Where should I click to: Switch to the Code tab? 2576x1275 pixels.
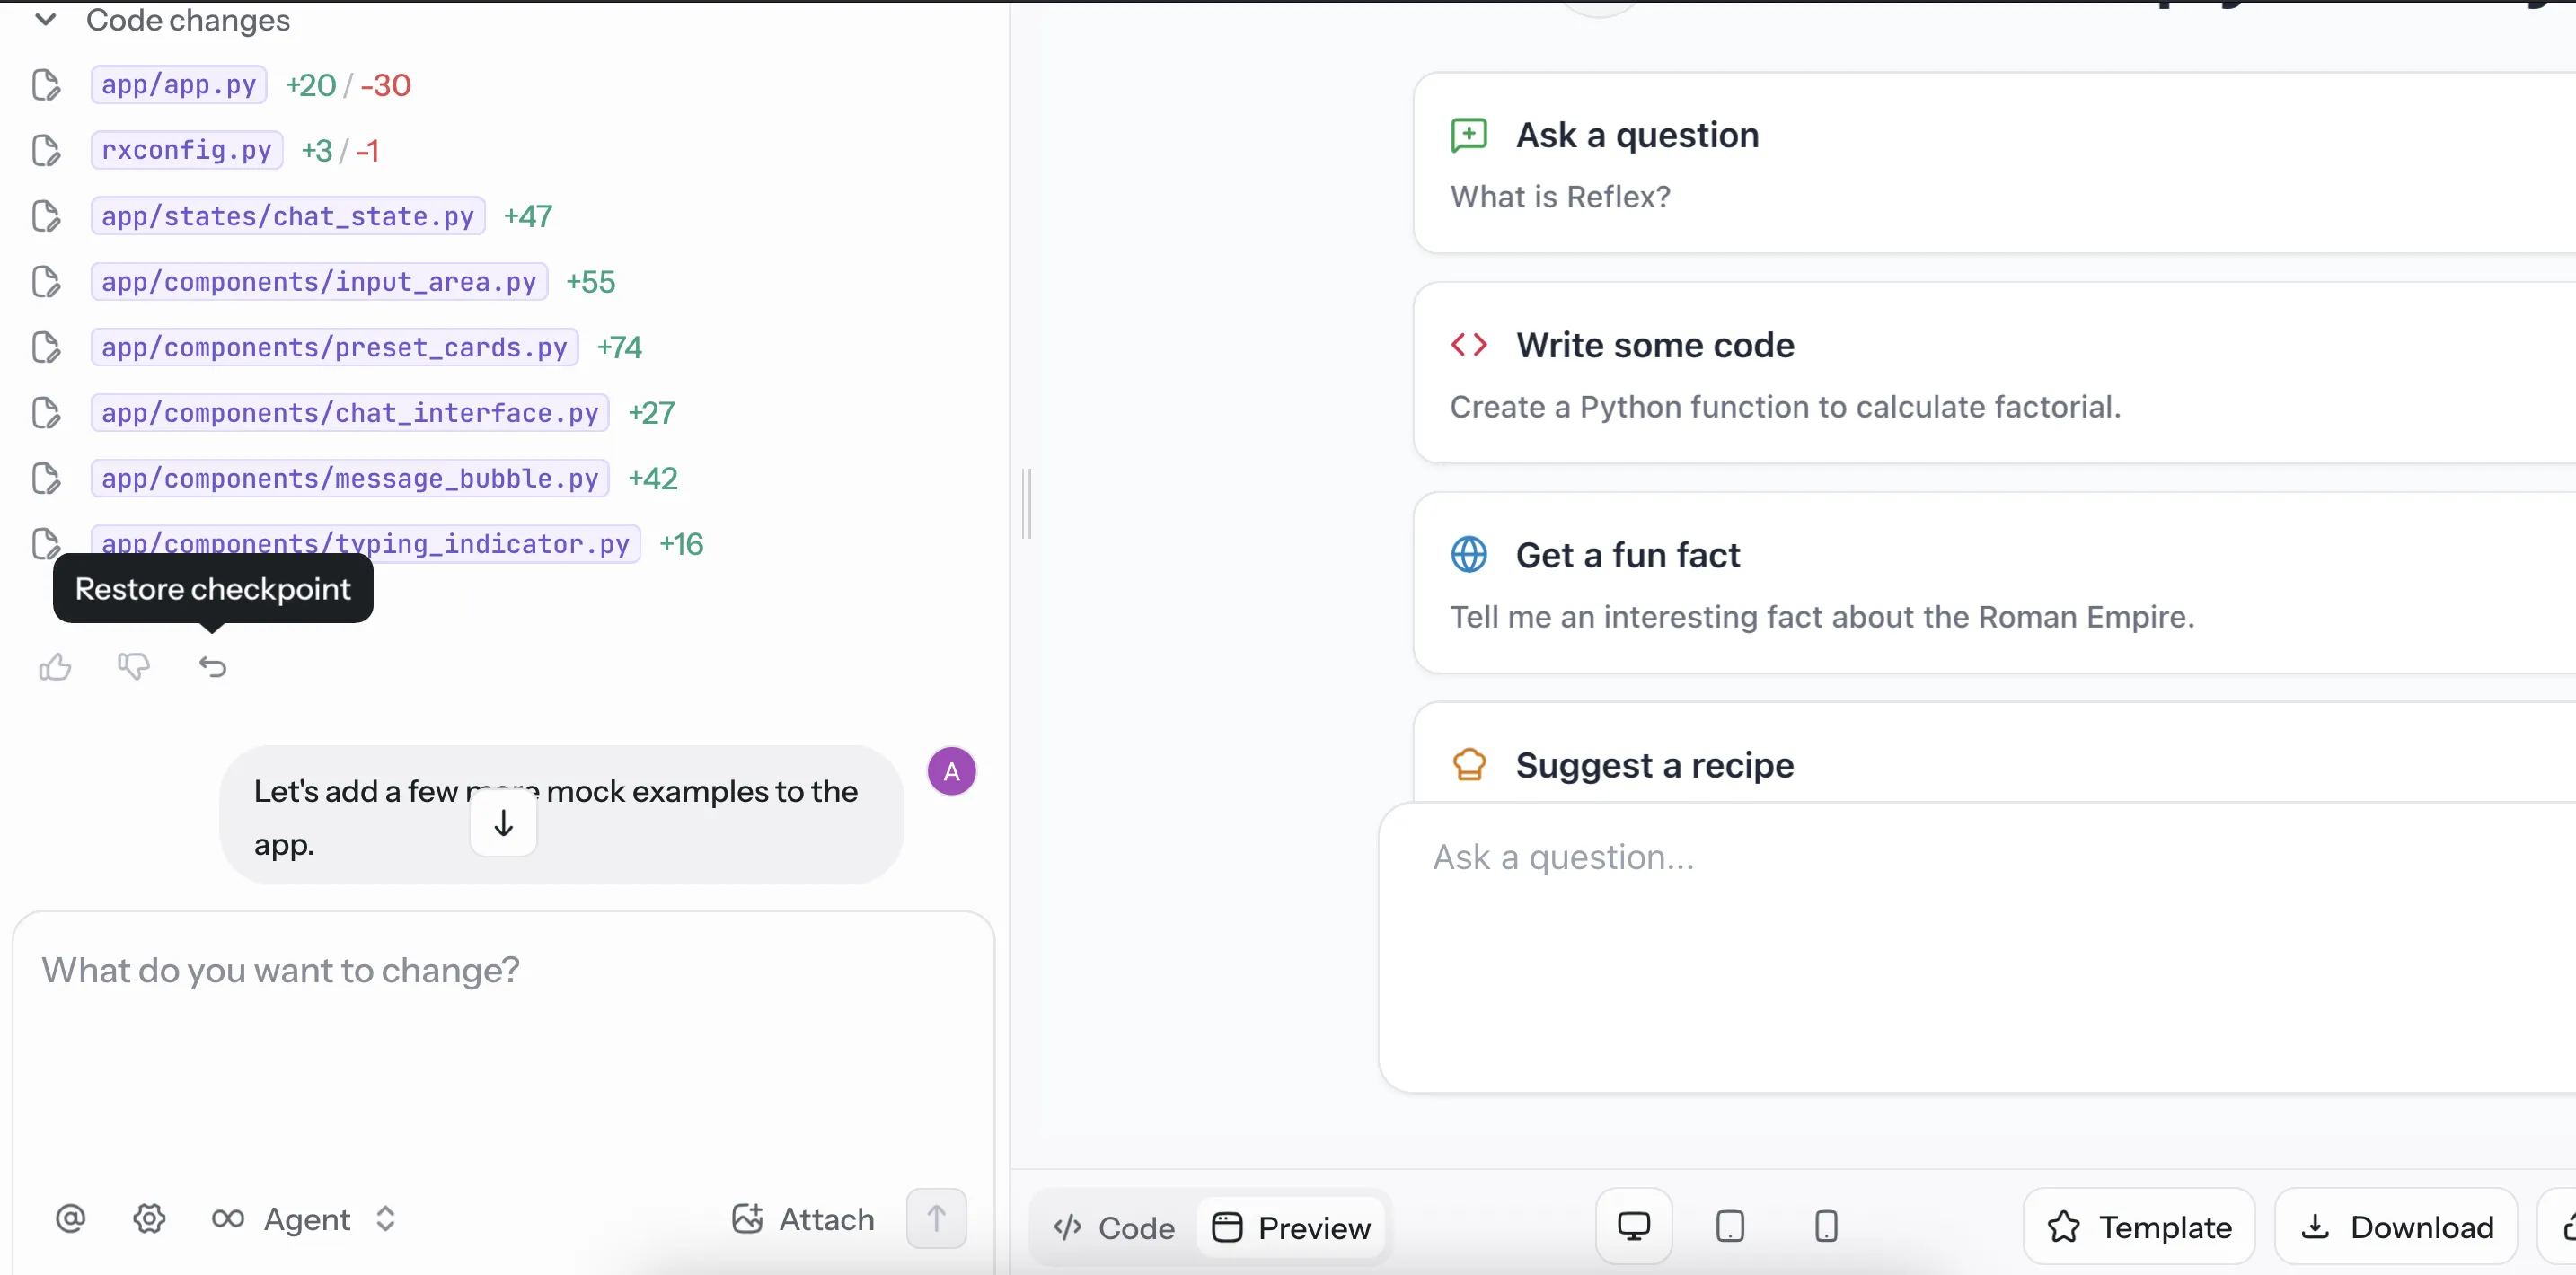[1114, 1228]
